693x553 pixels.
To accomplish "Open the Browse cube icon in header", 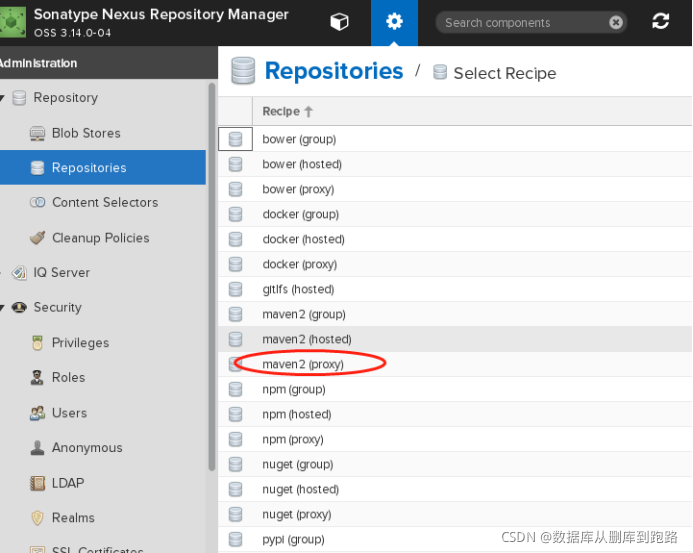I will point(339,22).
